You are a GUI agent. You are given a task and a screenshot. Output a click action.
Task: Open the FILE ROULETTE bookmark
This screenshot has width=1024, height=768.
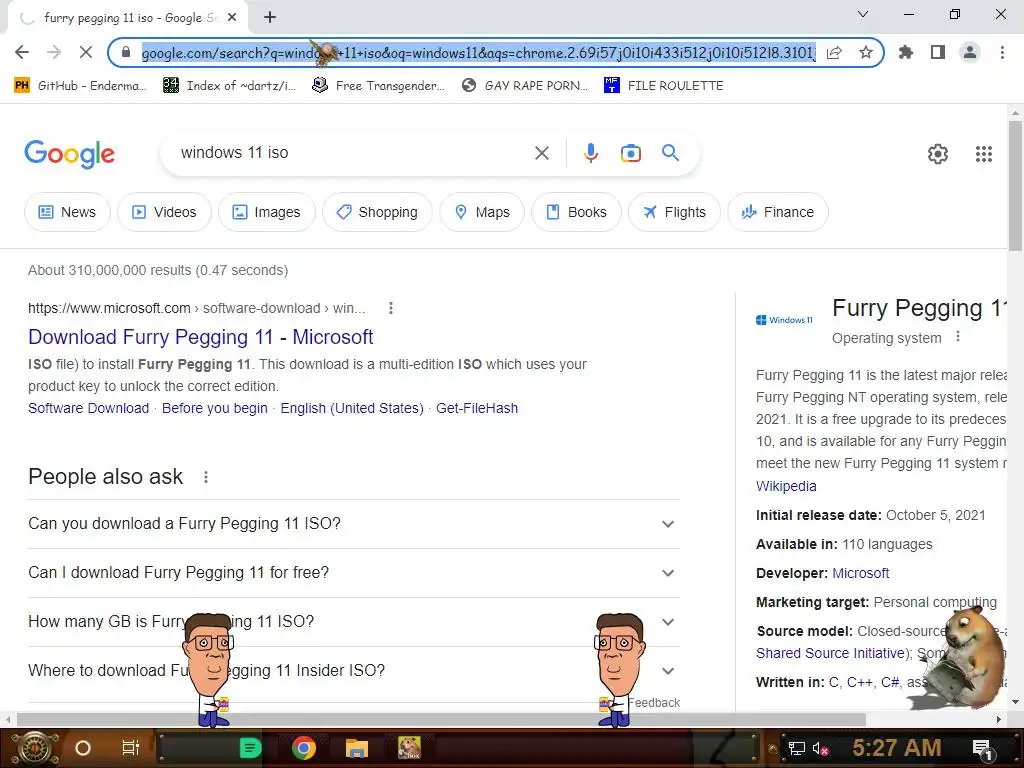coord(664,86)
